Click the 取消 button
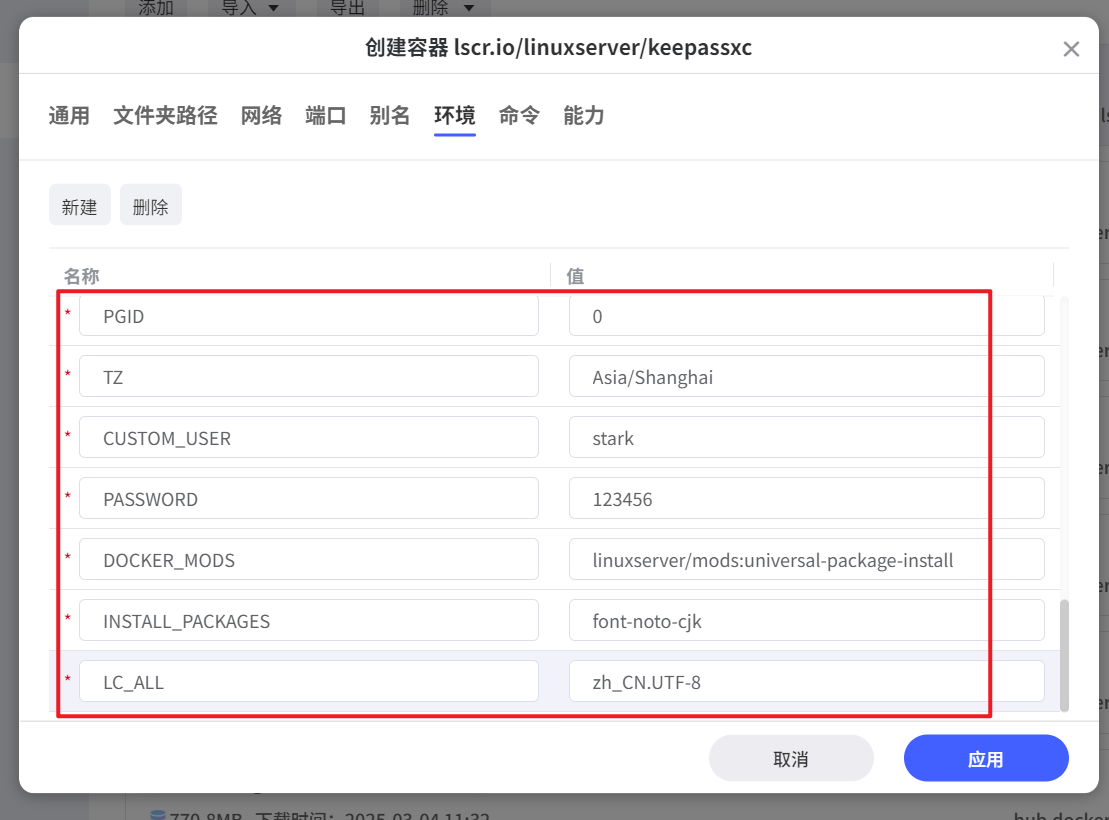Image resolution: width=1109 pixels, height=820 pixels. pos(791,758)
